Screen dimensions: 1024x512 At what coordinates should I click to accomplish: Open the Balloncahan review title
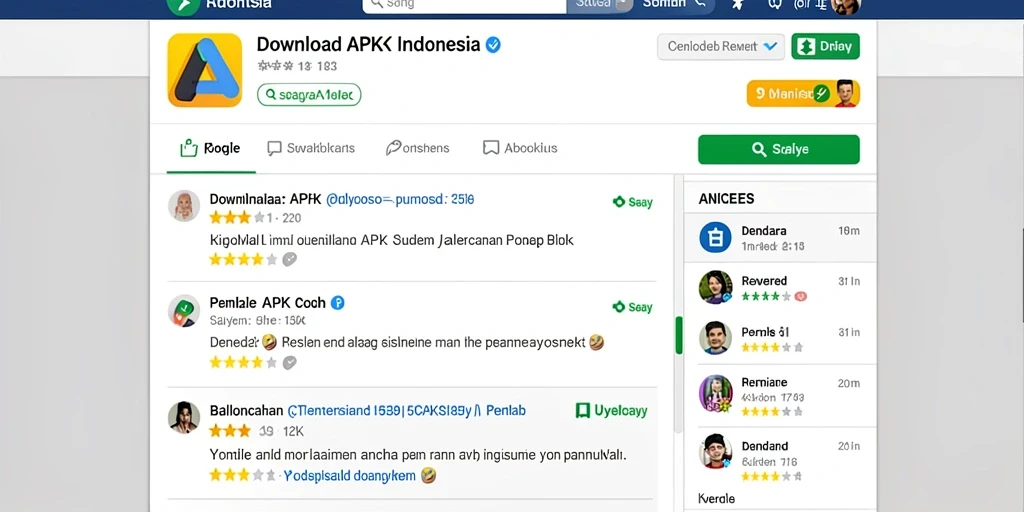point(246,411)
